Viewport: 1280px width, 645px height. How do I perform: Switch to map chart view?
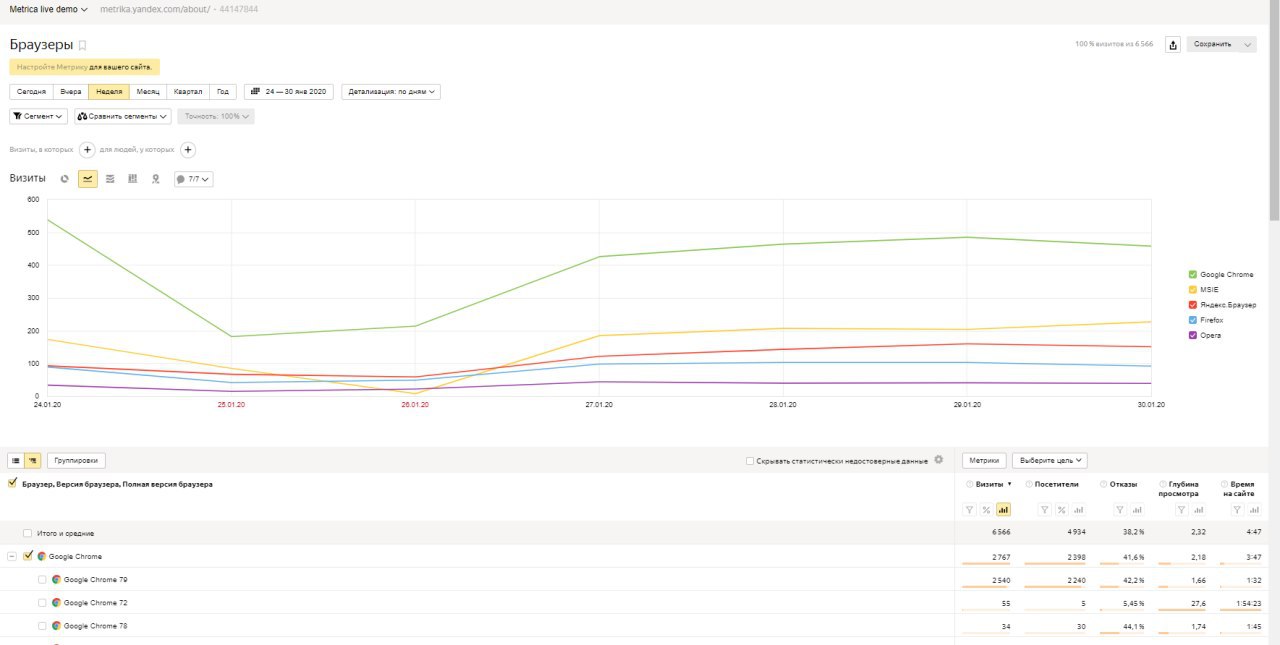tap(155, 179)
